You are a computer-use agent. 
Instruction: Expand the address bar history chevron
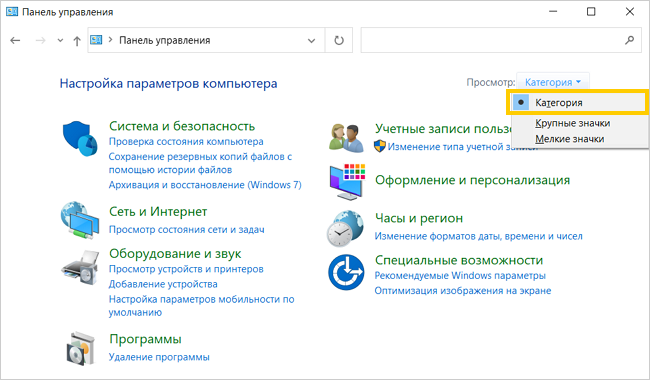click(x=311, y=41)
